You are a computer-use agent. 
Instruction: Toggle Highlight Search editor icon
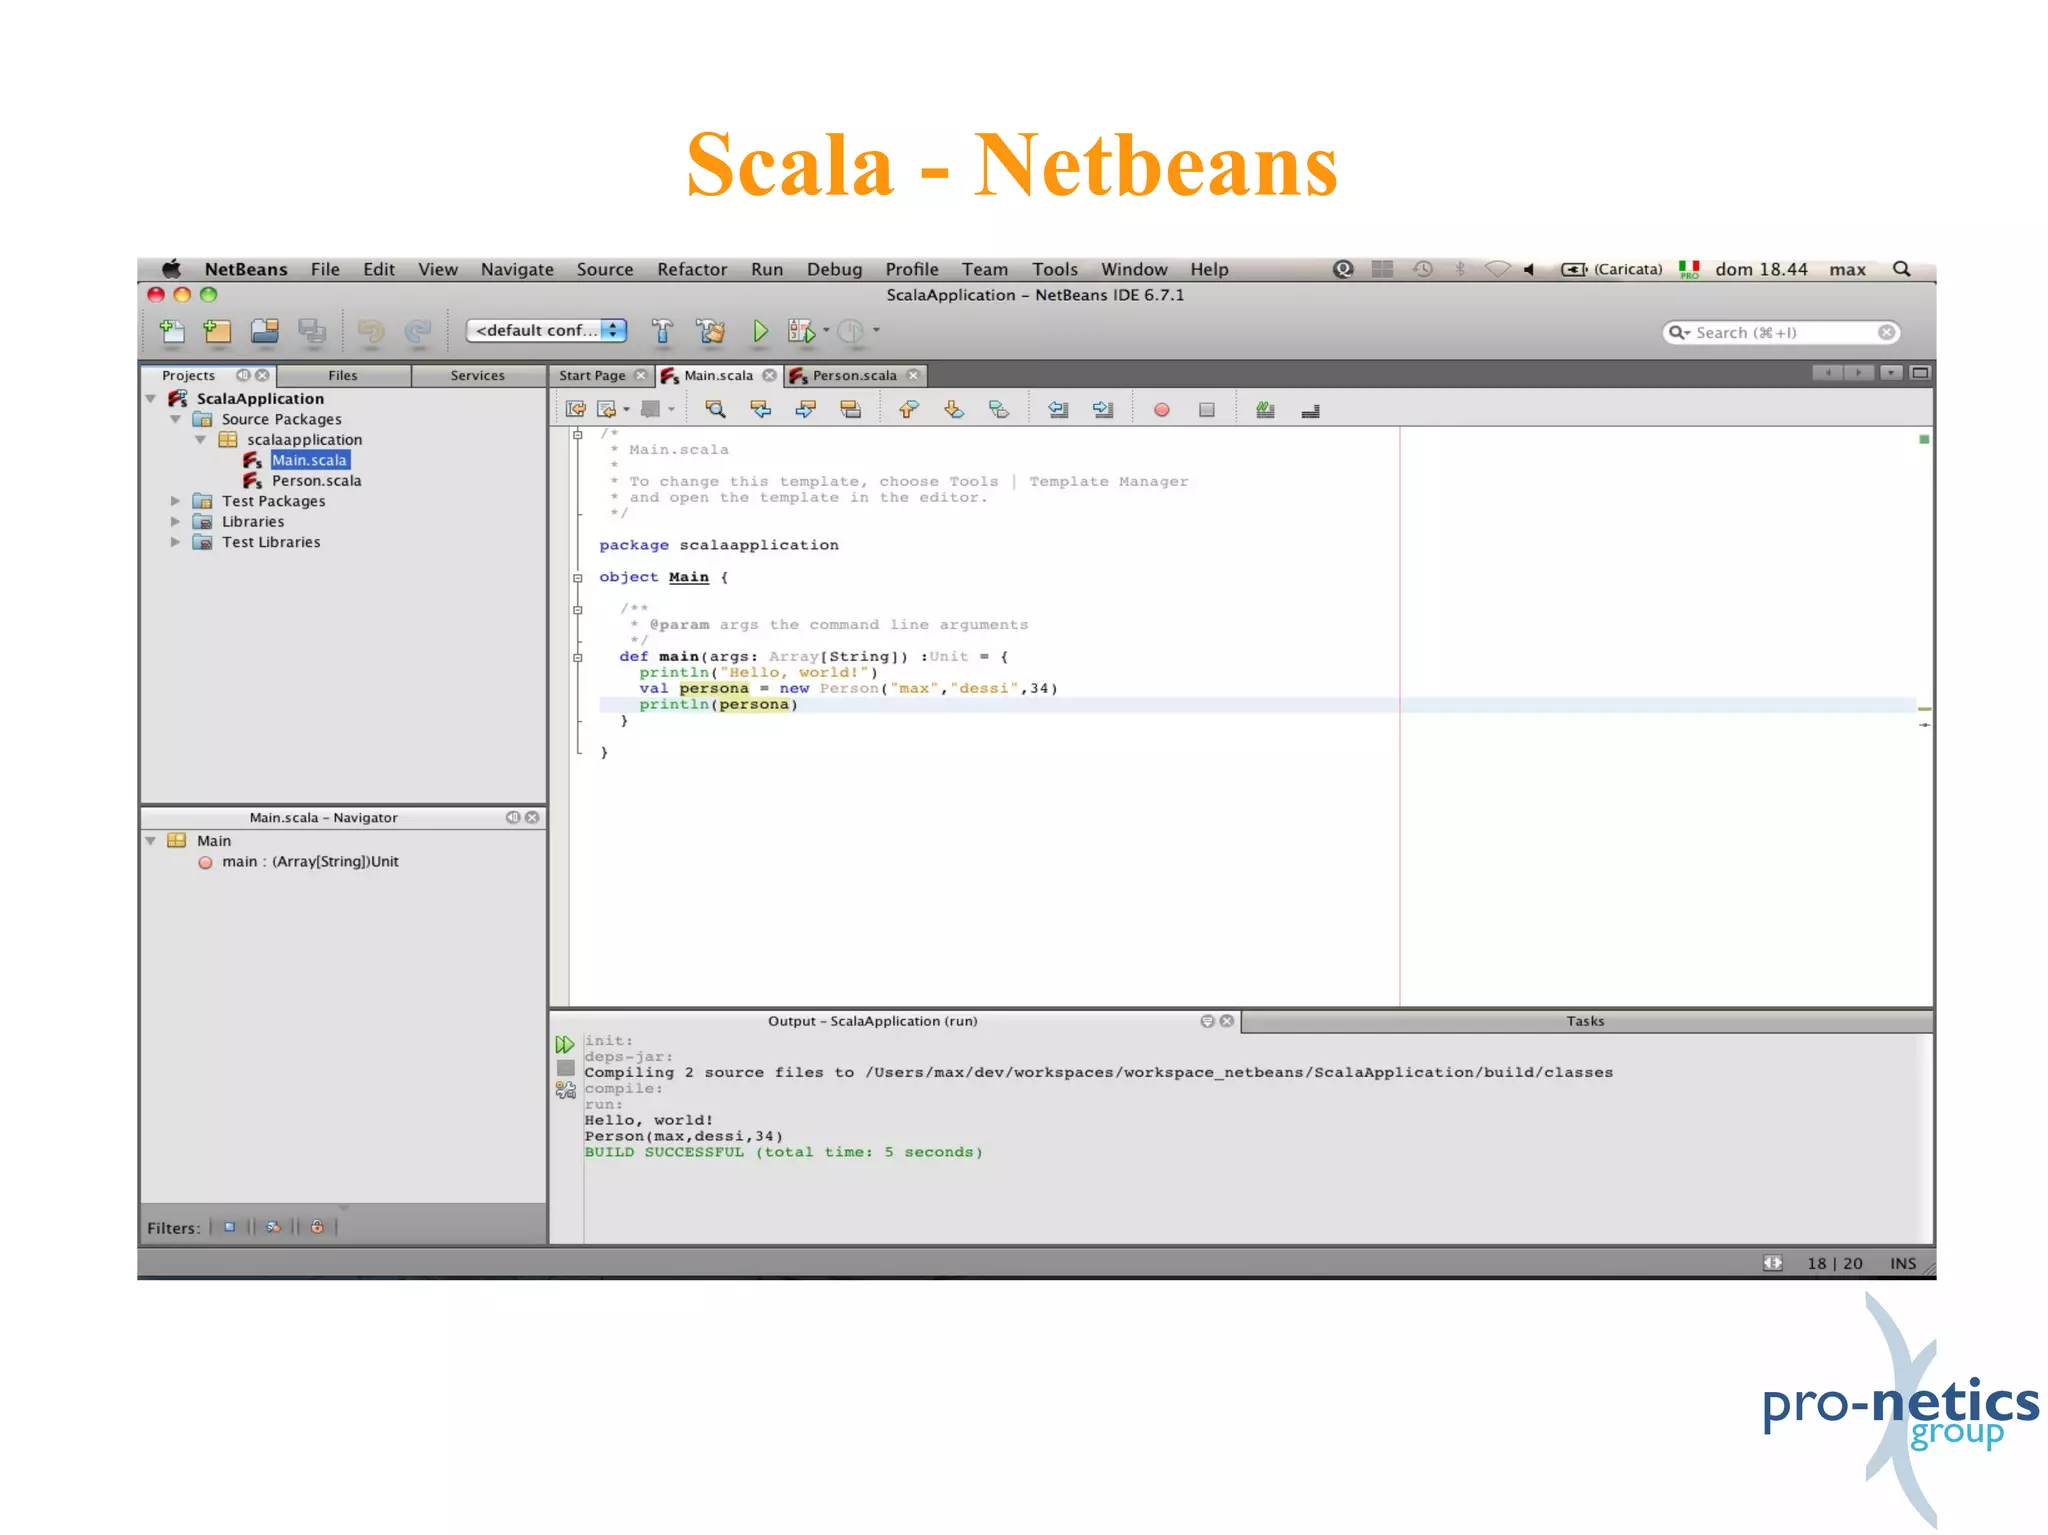pyautogui.click(x=851, y=409)
